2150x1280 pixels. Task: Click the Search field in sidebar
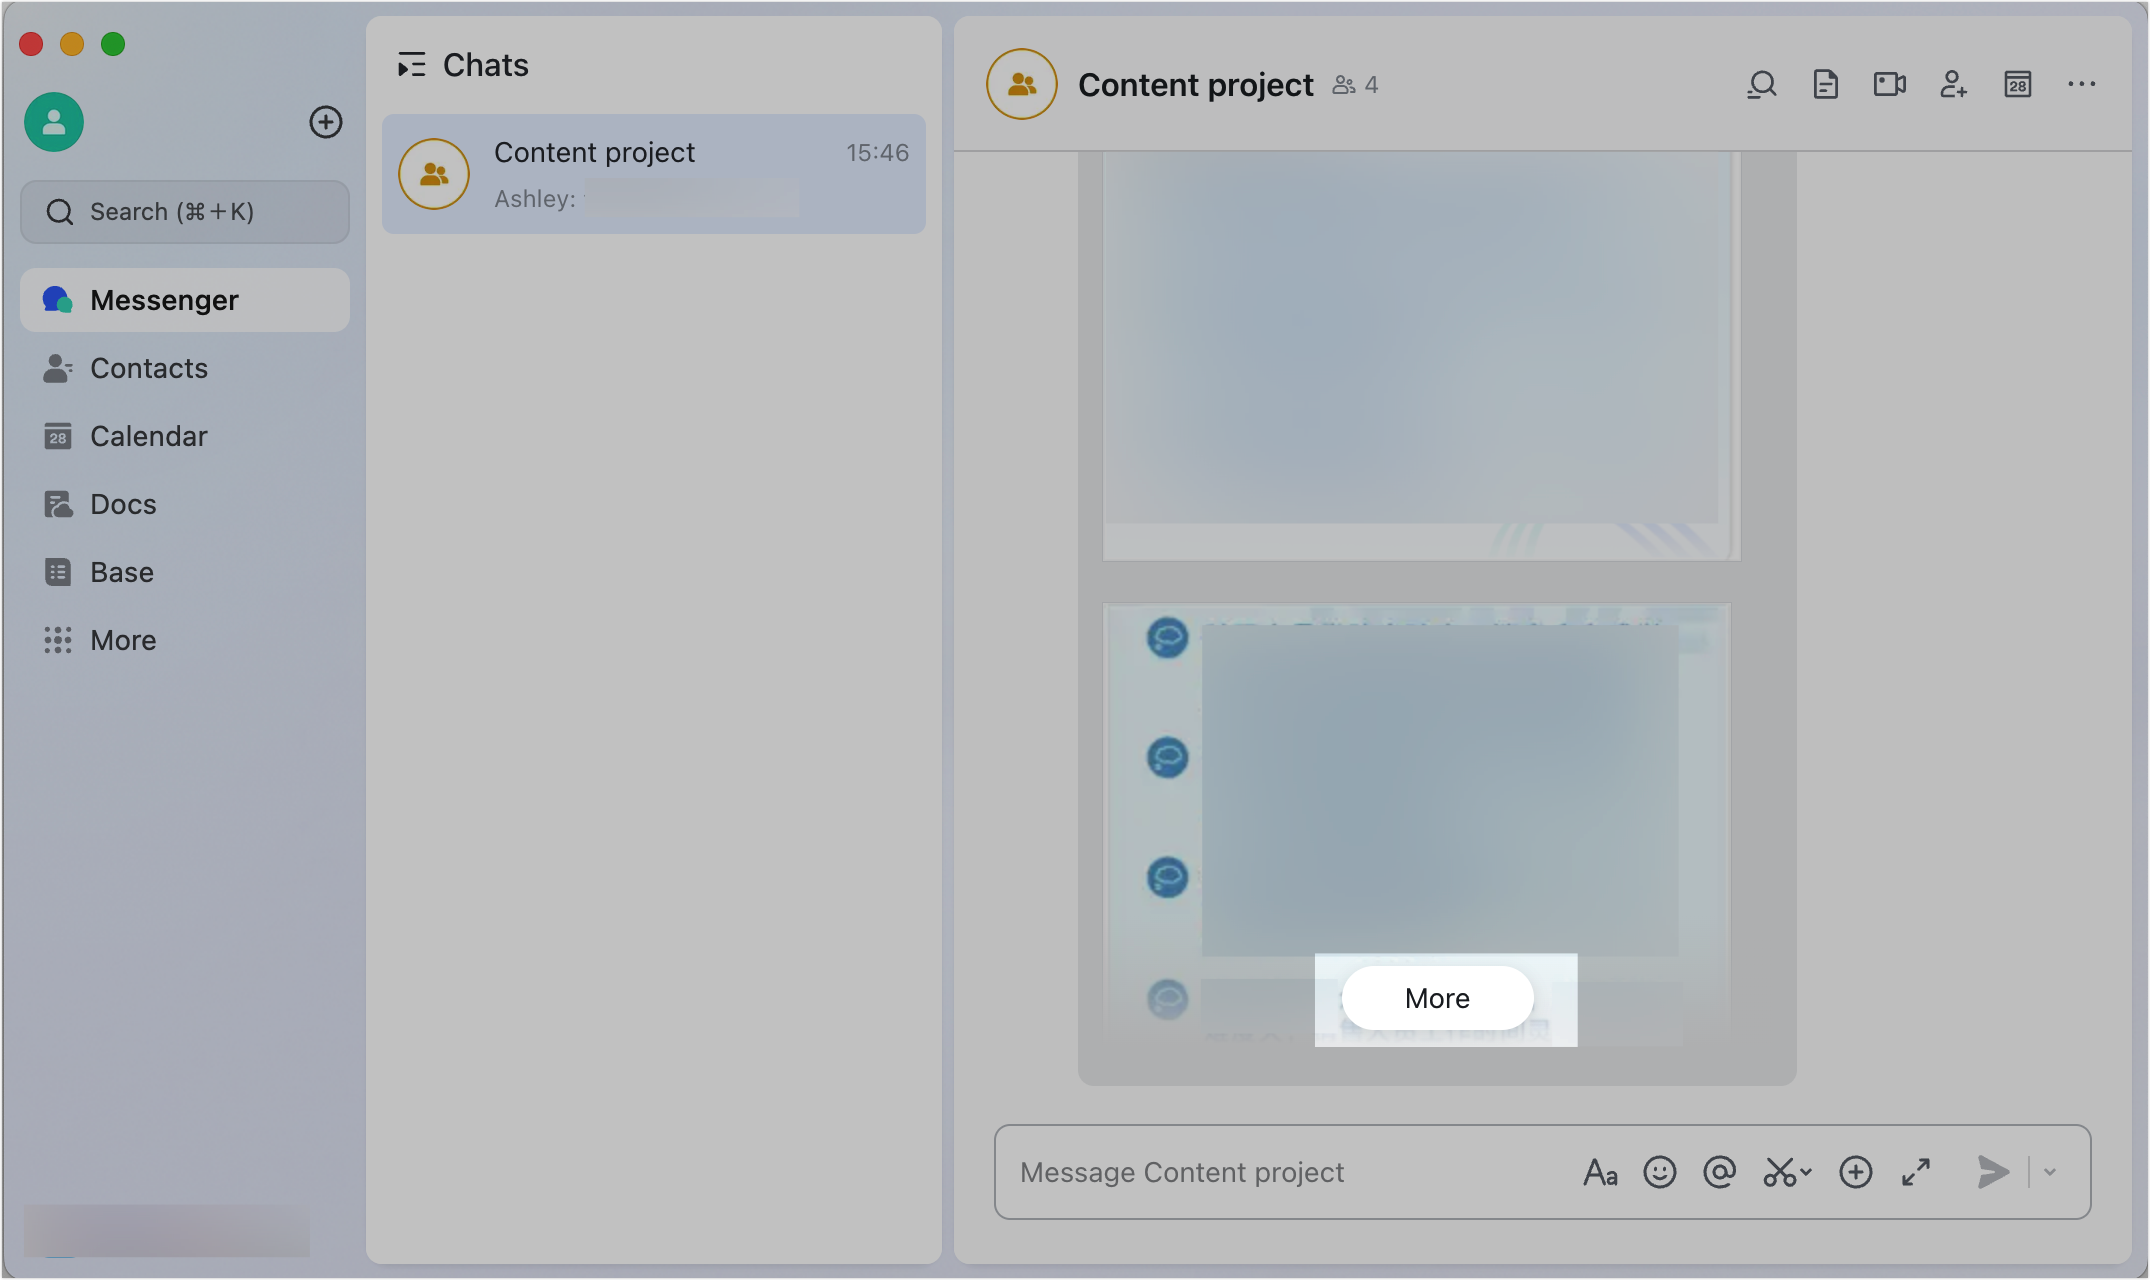[x=185, y=212]
